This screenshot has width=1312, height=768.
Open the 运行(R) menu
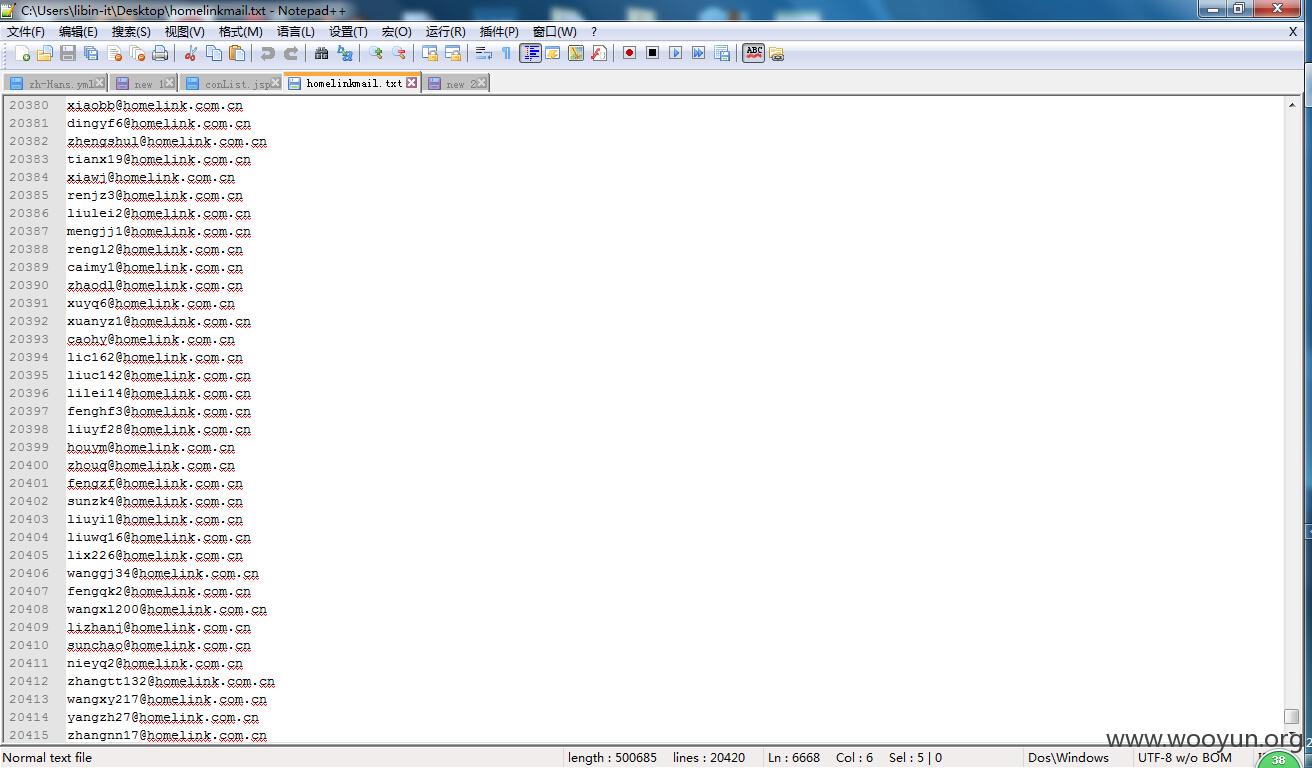coord(445,32)
